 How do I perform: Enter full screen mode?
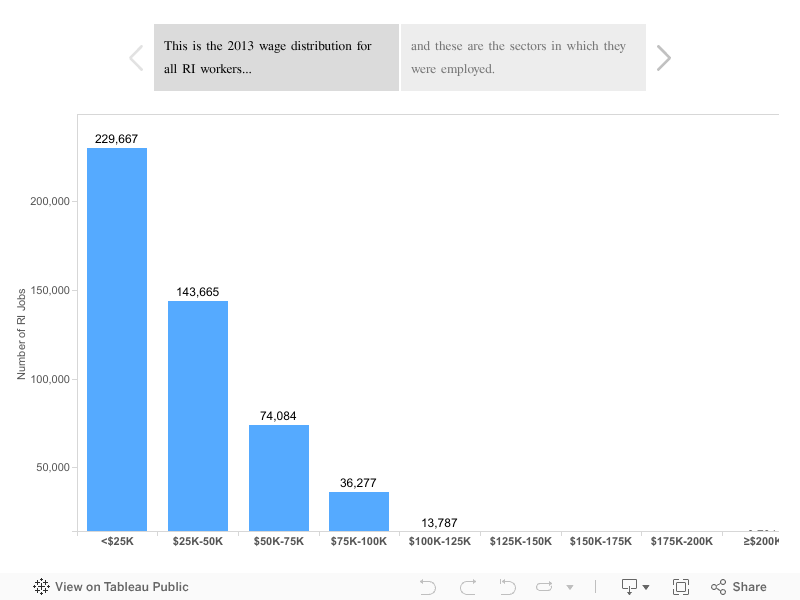click(681, 587)
